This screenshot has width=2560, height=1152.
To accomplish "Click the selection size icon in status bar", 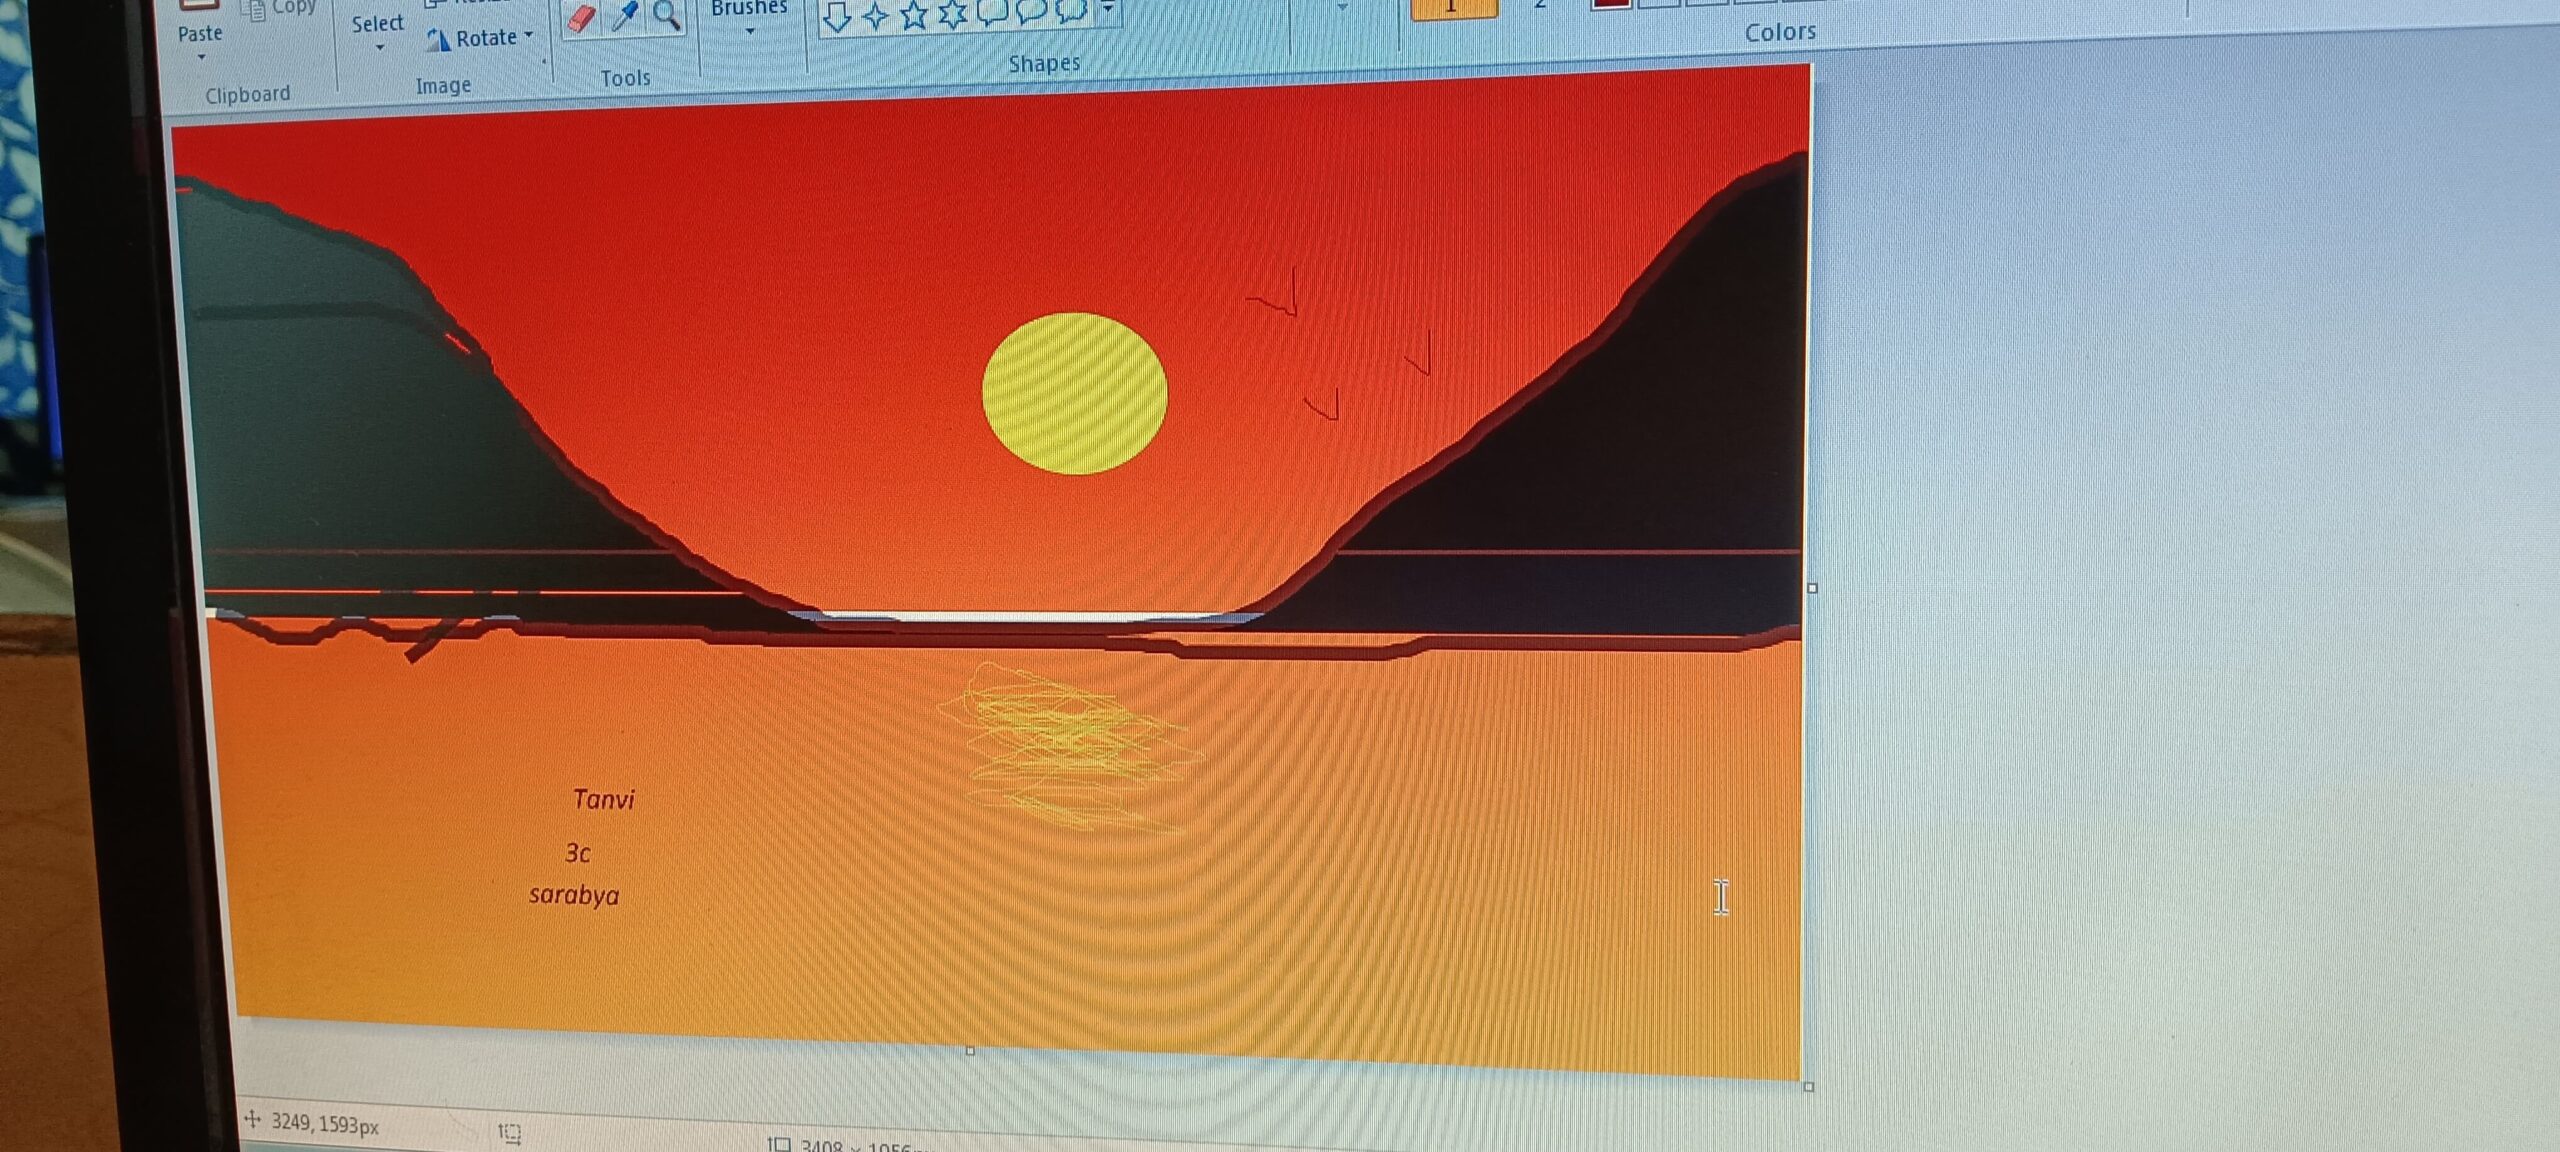I will coord(510,1132).
